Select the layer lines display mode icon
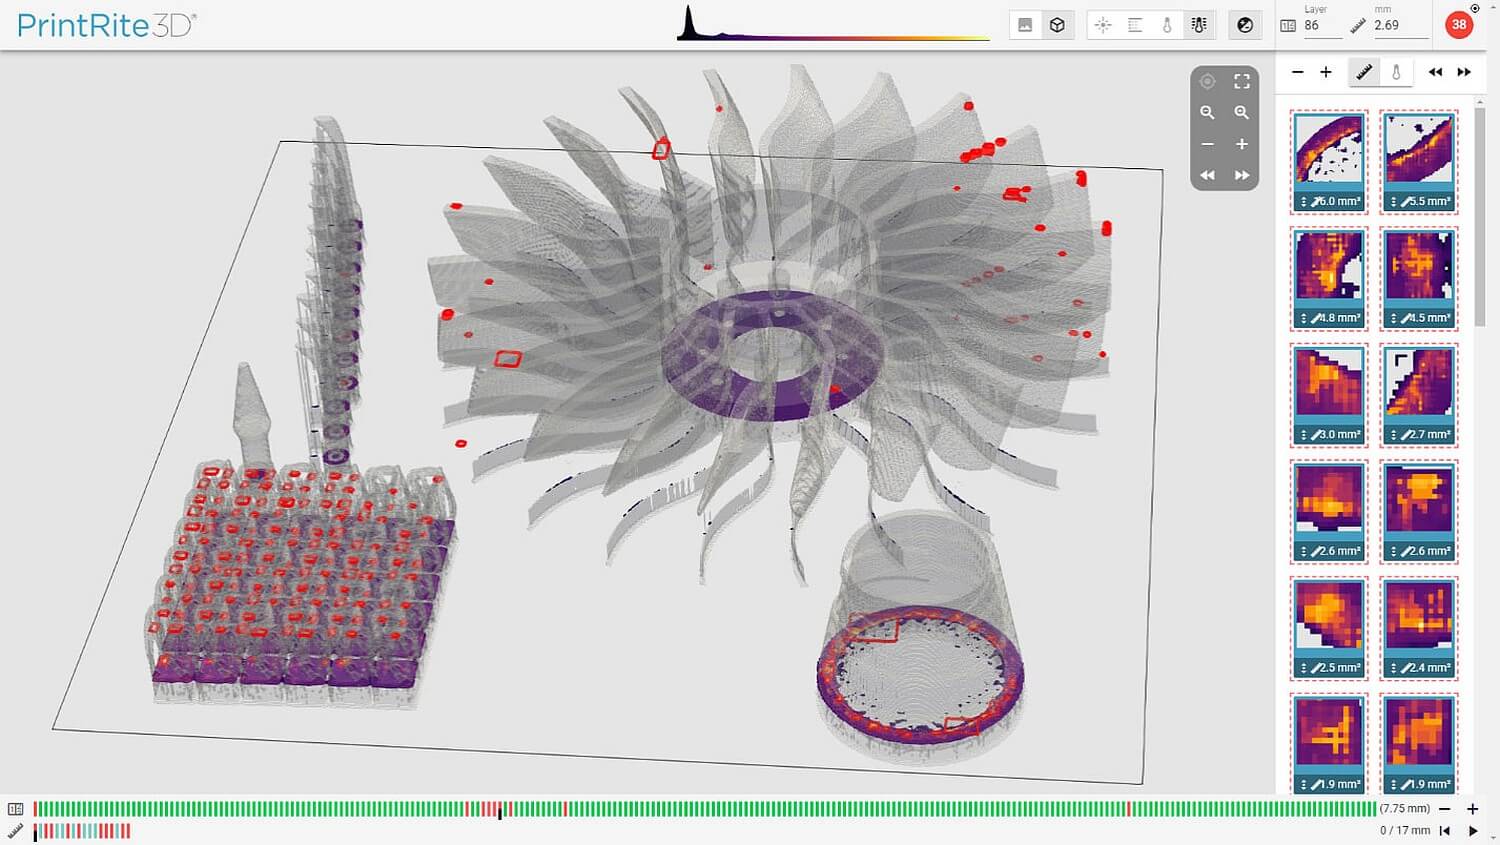 [1135, 25]
